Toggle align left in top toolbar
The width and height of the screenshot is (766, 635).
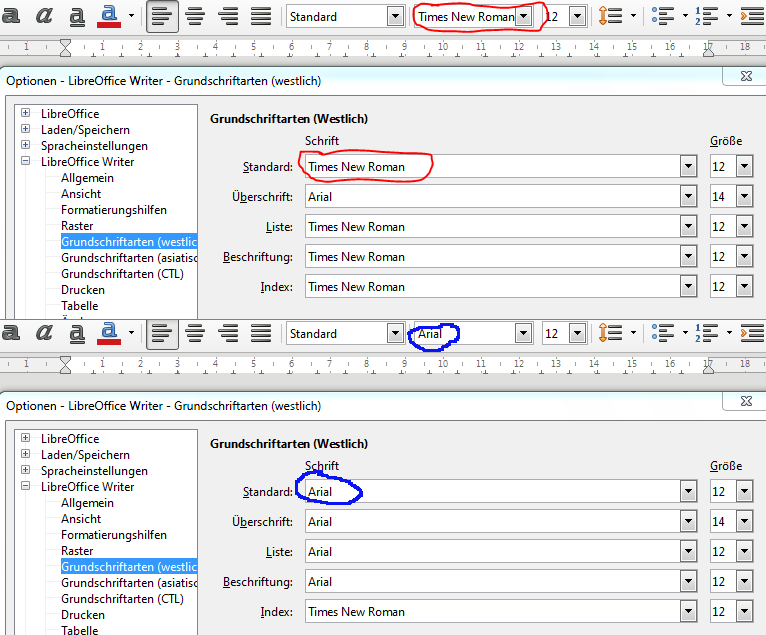162,17
